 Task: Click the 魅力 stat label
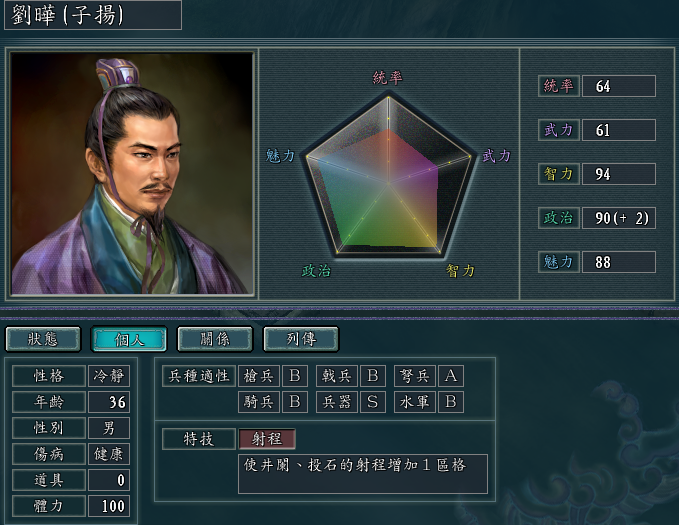click(559, 262)
